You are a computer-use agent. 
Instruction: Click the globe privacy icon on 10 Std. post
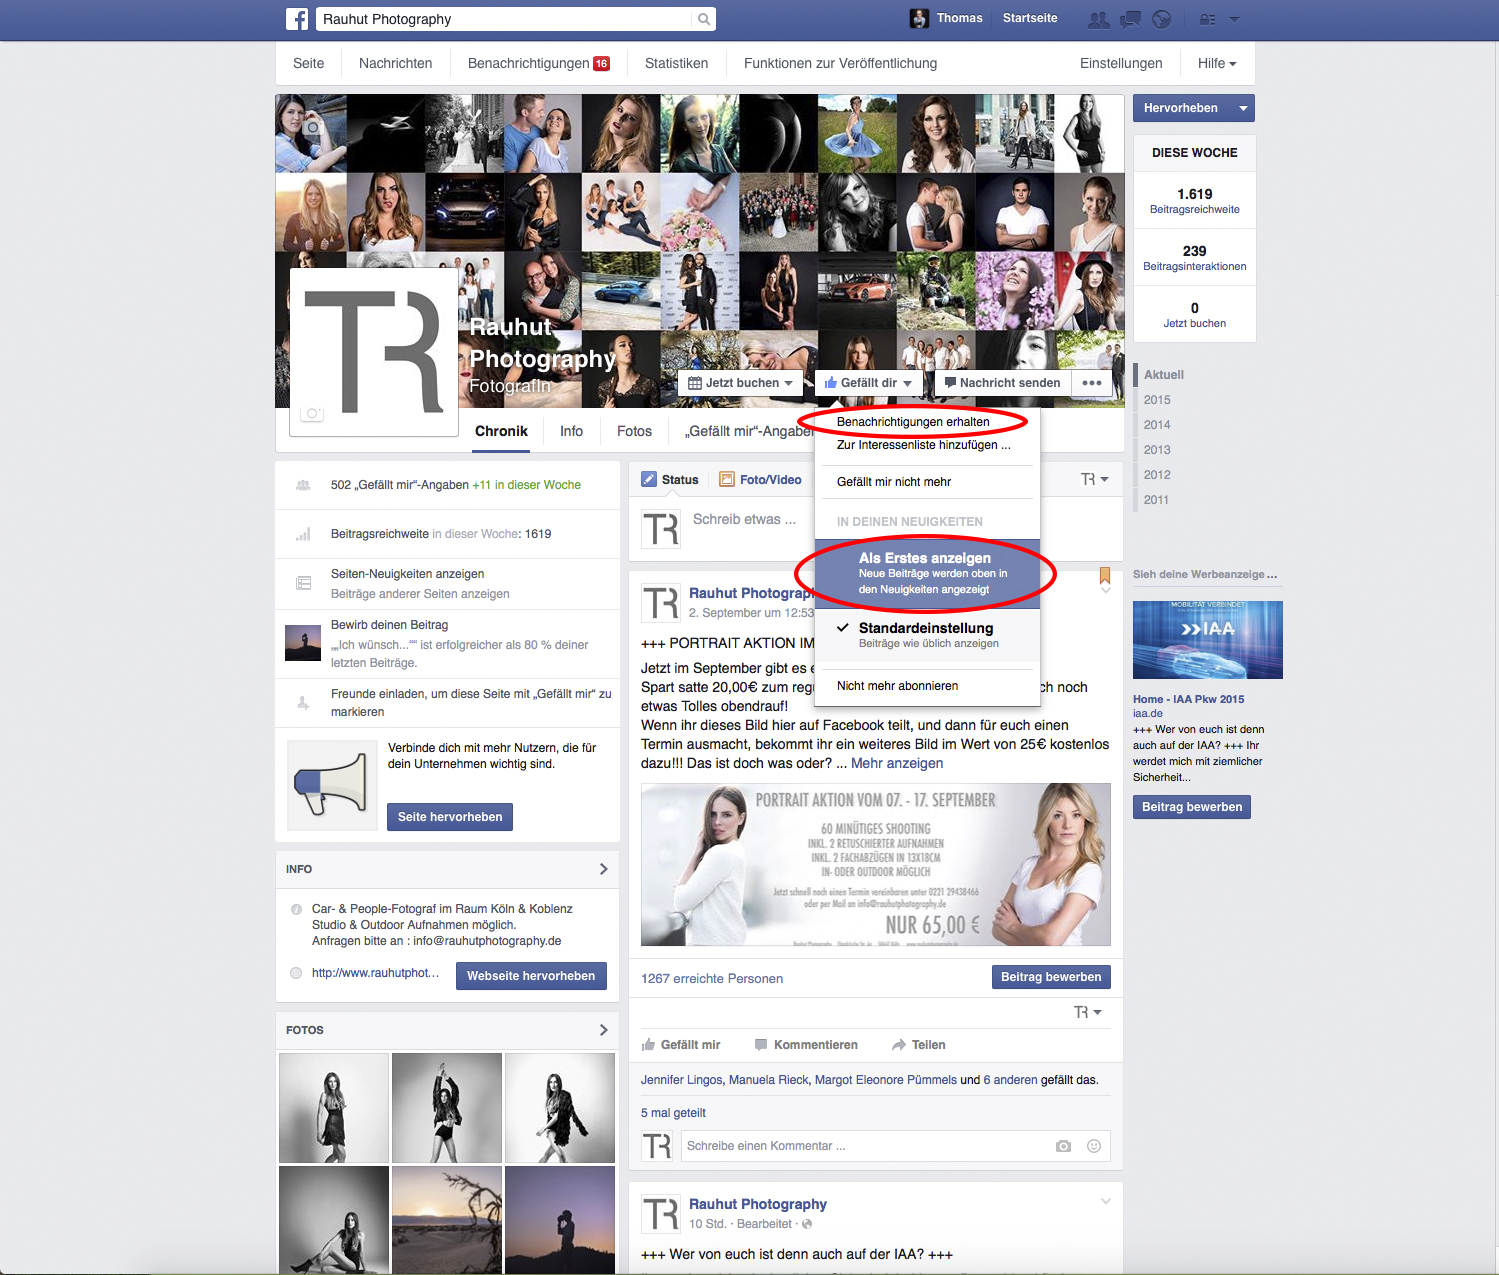point(807,1224)
